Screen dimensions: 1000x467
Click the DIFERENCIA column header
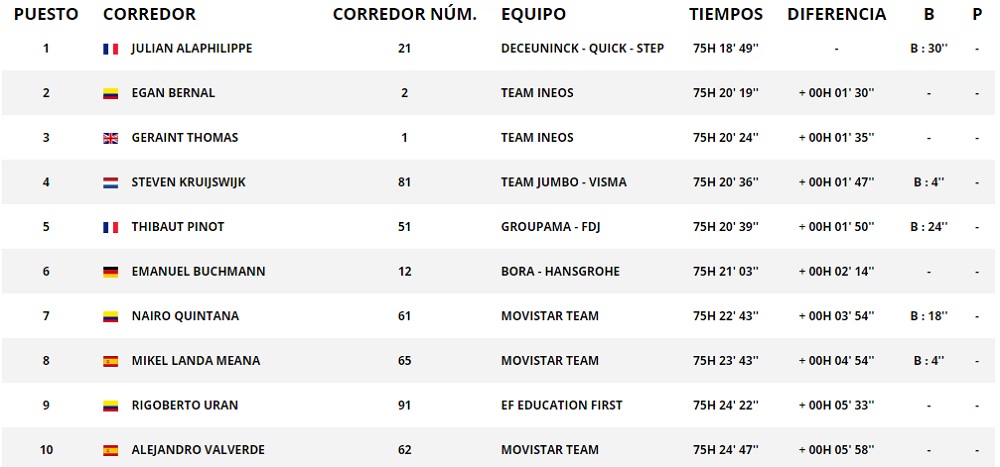836,14
